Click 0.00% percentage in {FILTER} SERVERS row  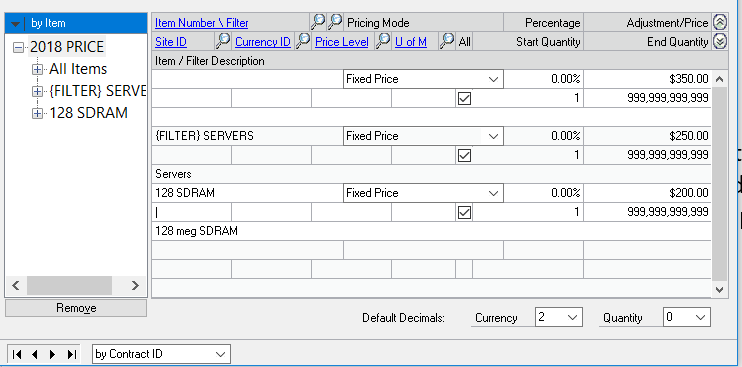point(543,136)
